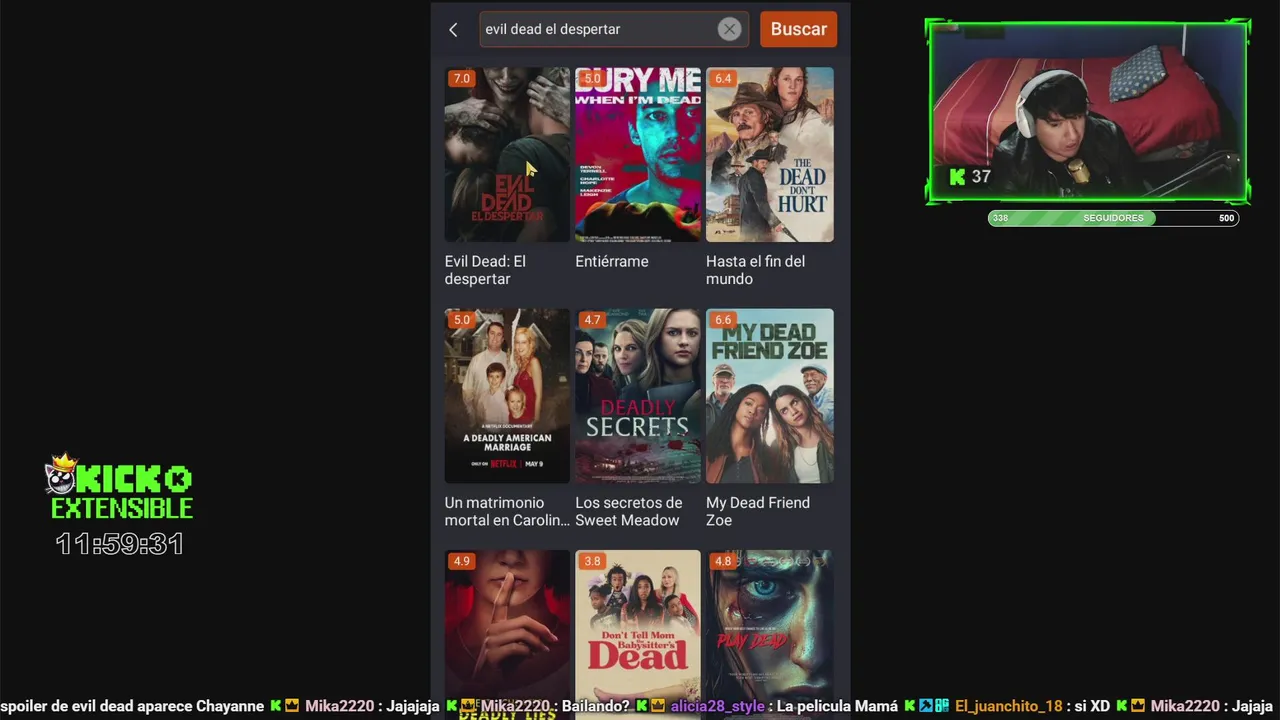Click the 4.7 rating badge on Deadly Secrets

[592, 320]
